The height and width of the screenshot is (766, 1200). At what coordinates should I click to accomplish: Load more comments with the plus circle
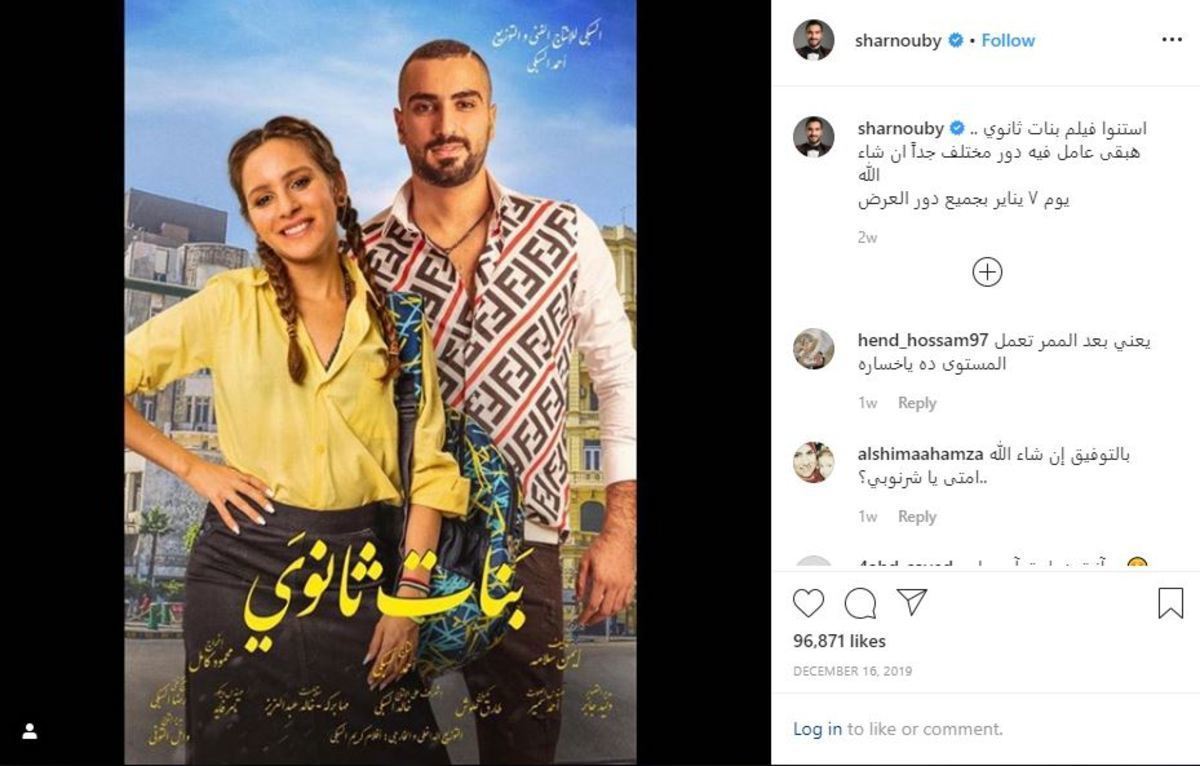[987, 272]
